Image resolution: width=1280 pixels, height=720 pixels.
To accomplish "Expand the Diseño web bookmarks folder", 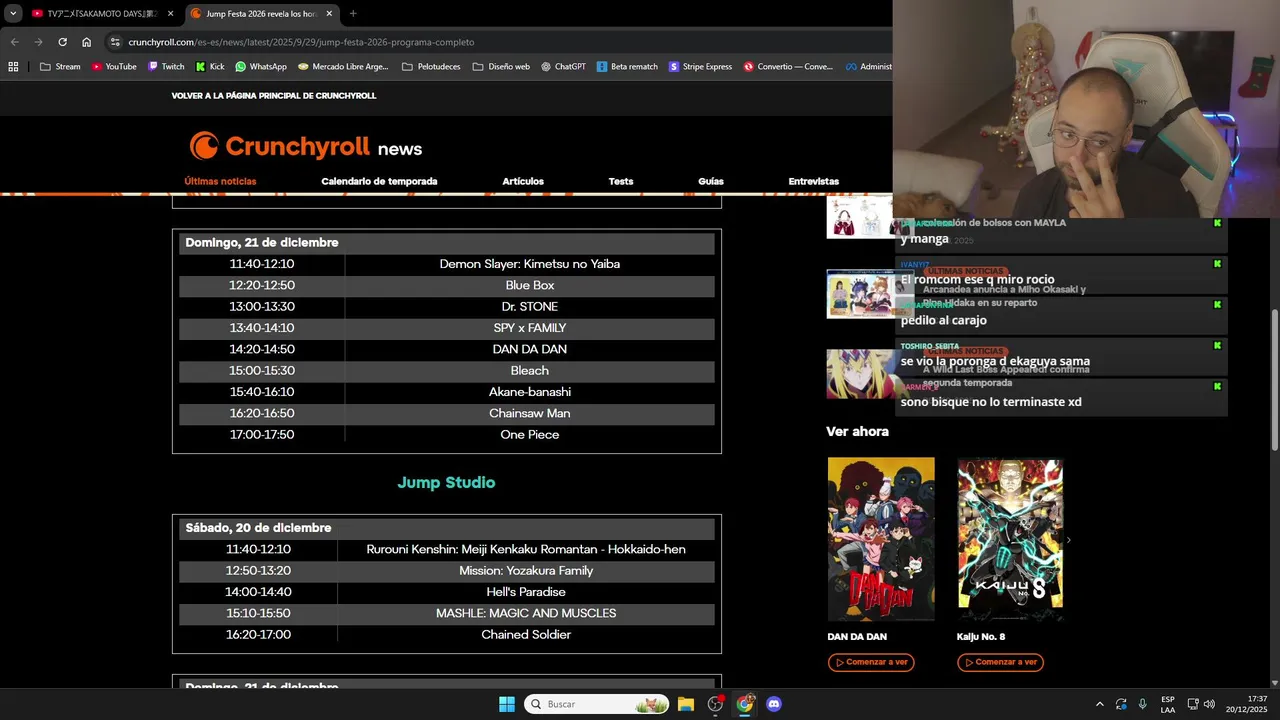I will (501, 67).
